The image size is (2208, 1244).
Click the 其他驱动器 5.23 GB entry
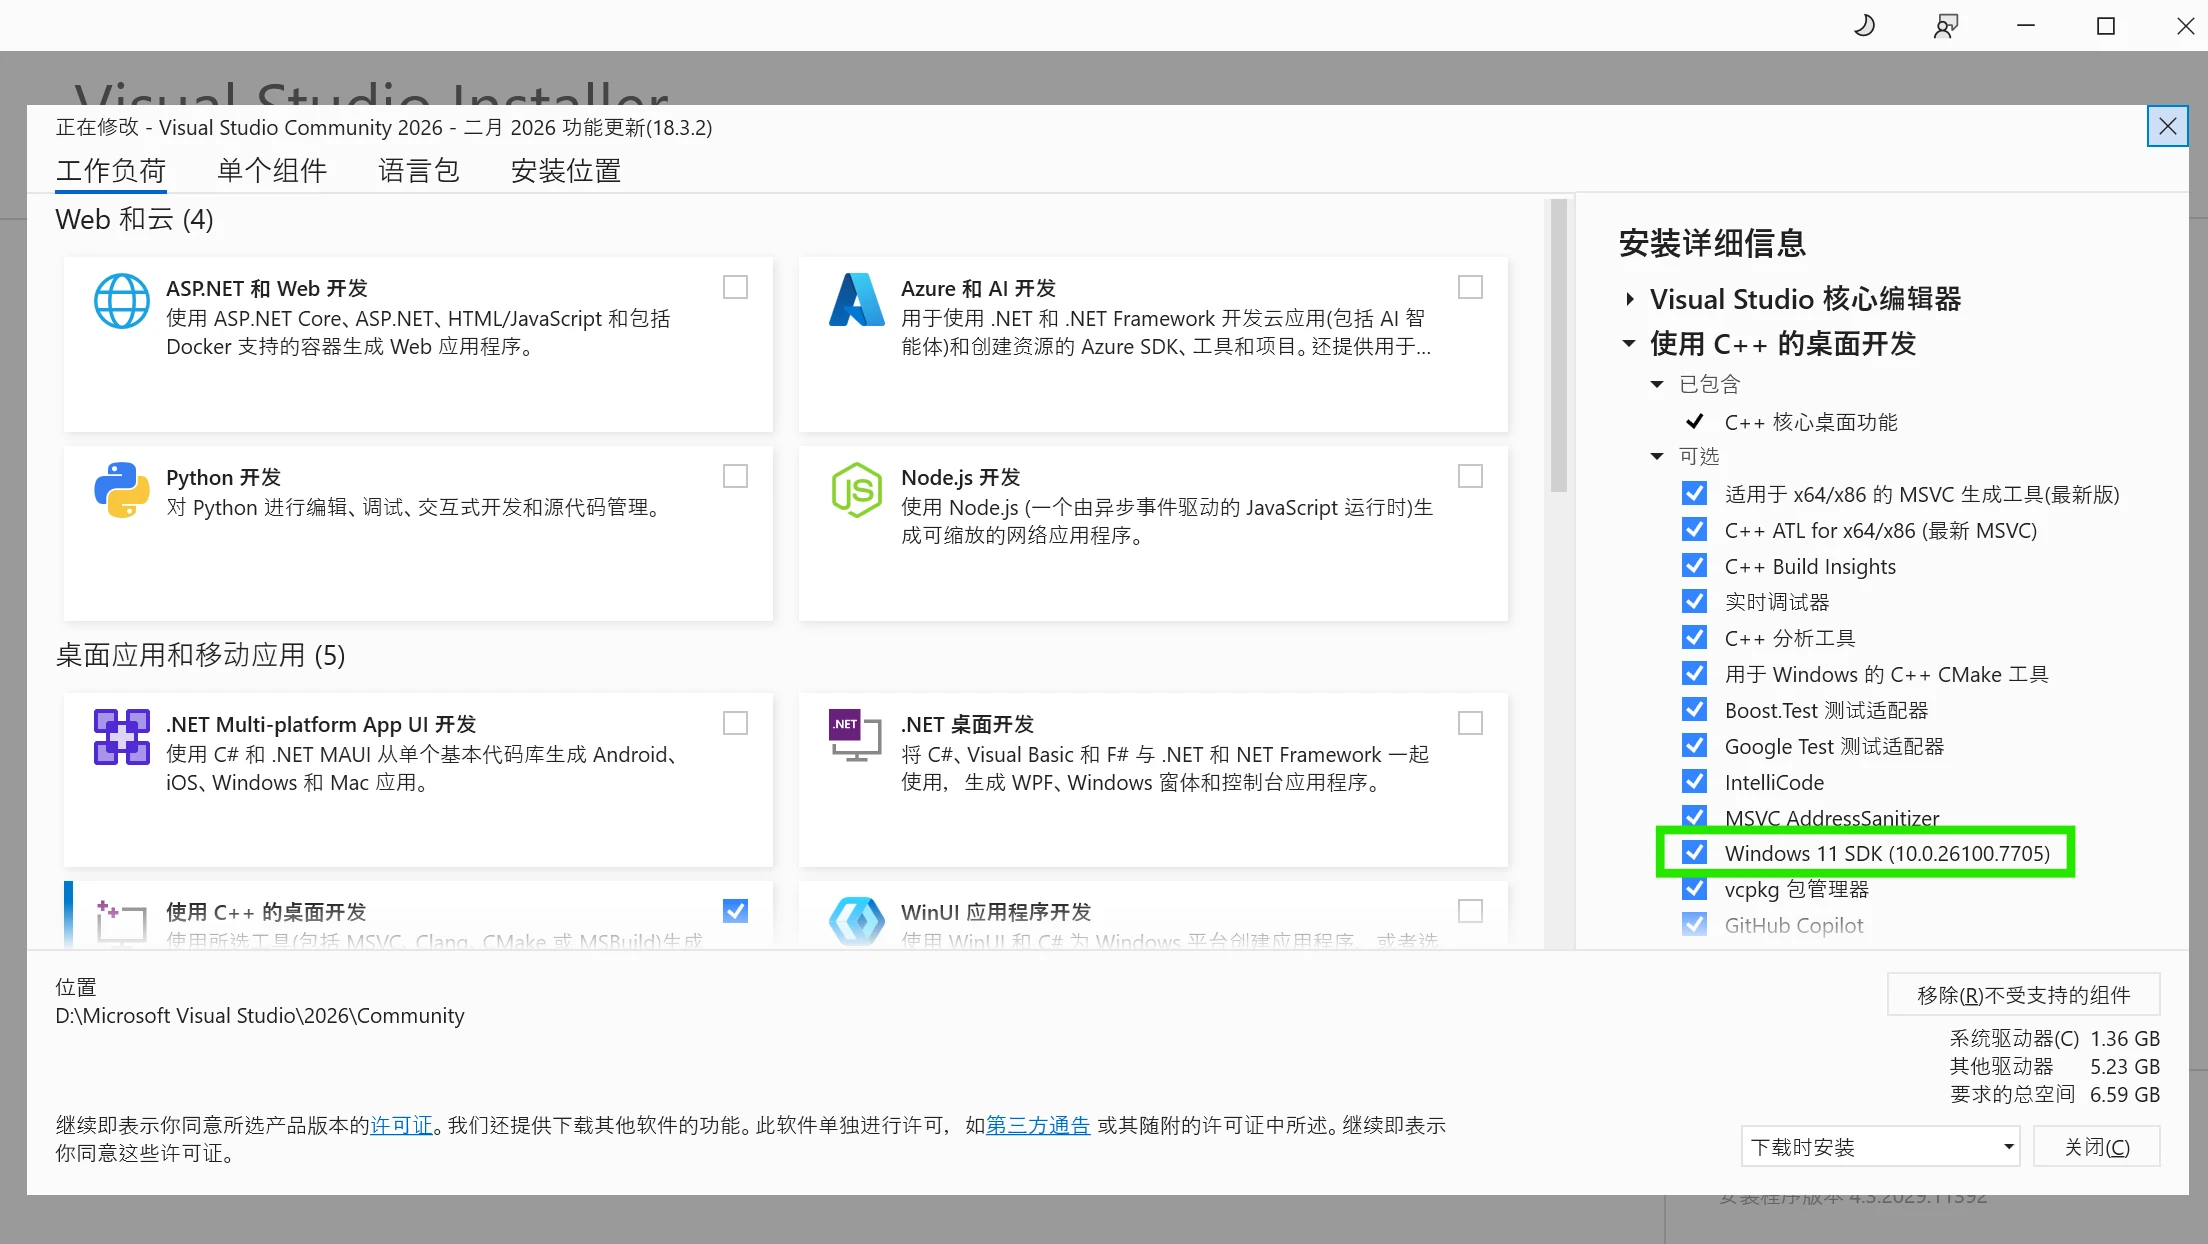click(x=2054, y=1066)
